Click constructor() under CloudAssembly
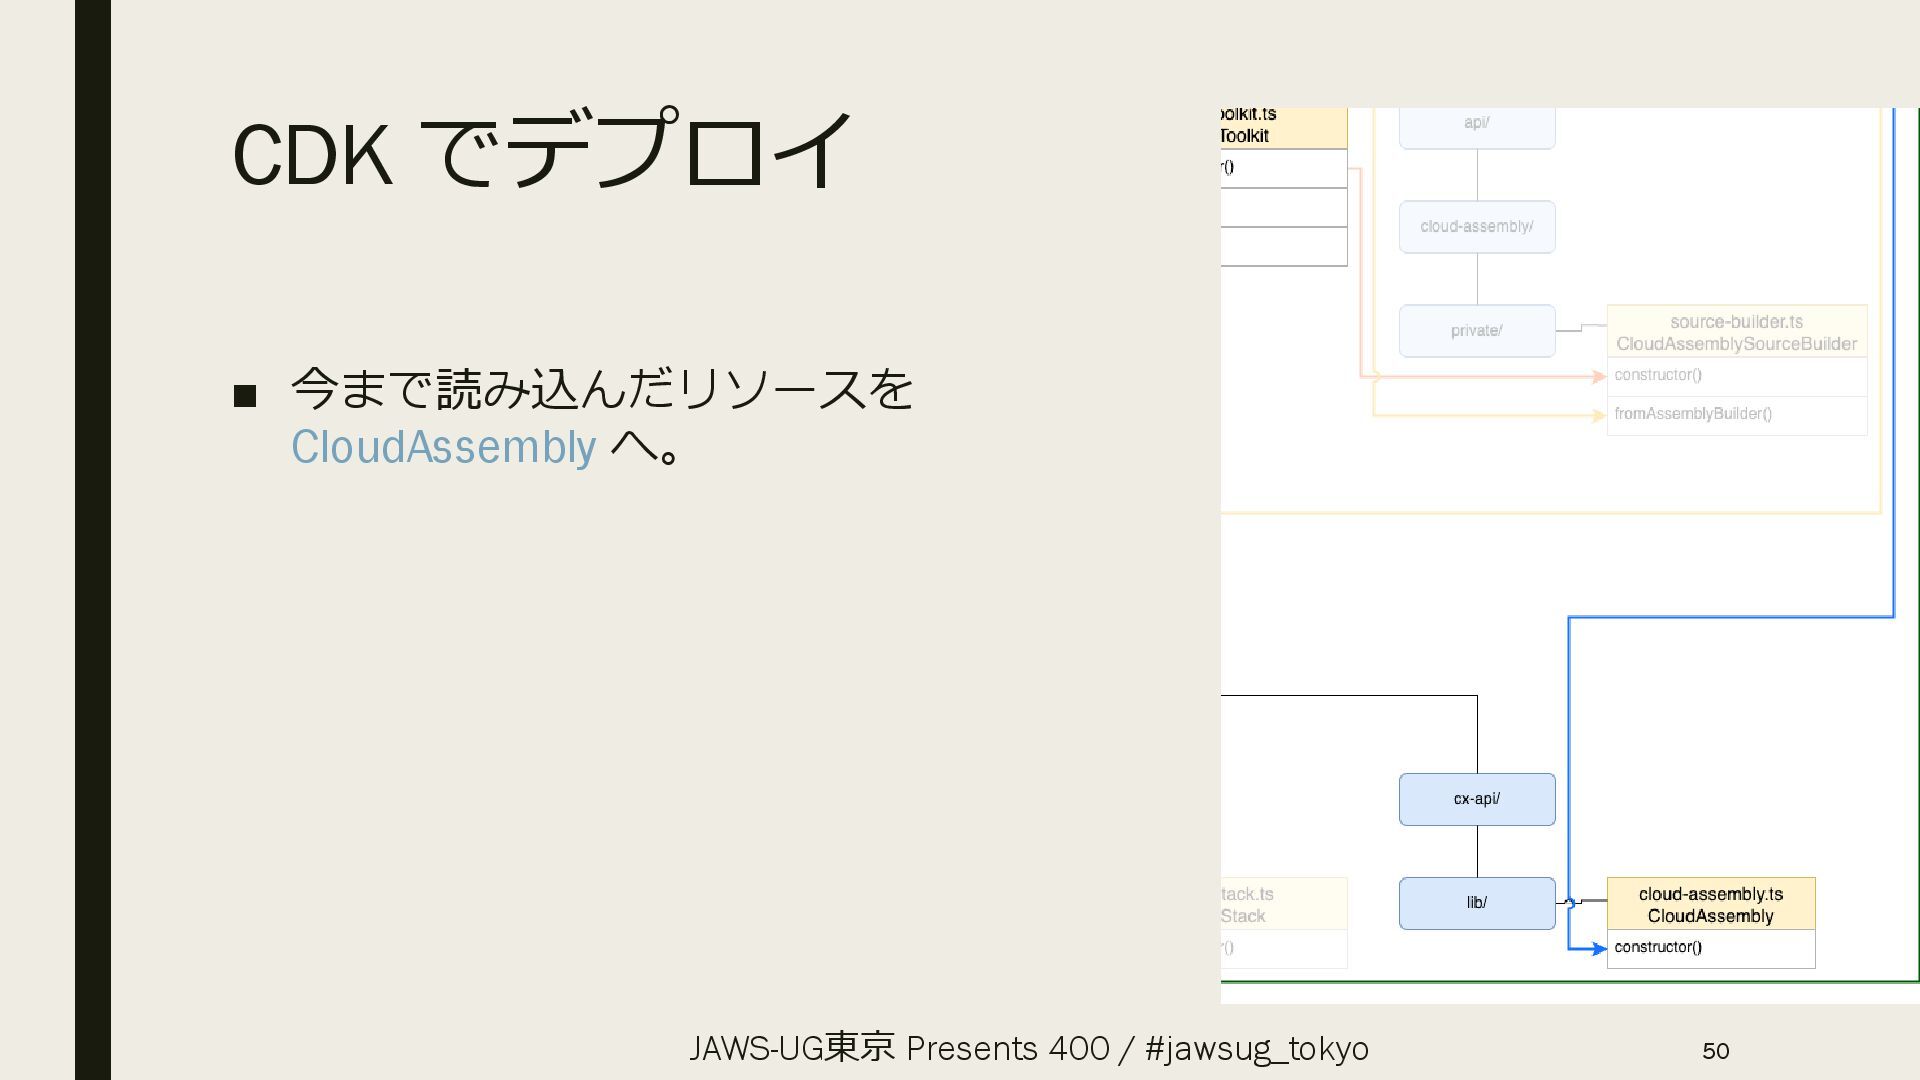 point(1658,947)
